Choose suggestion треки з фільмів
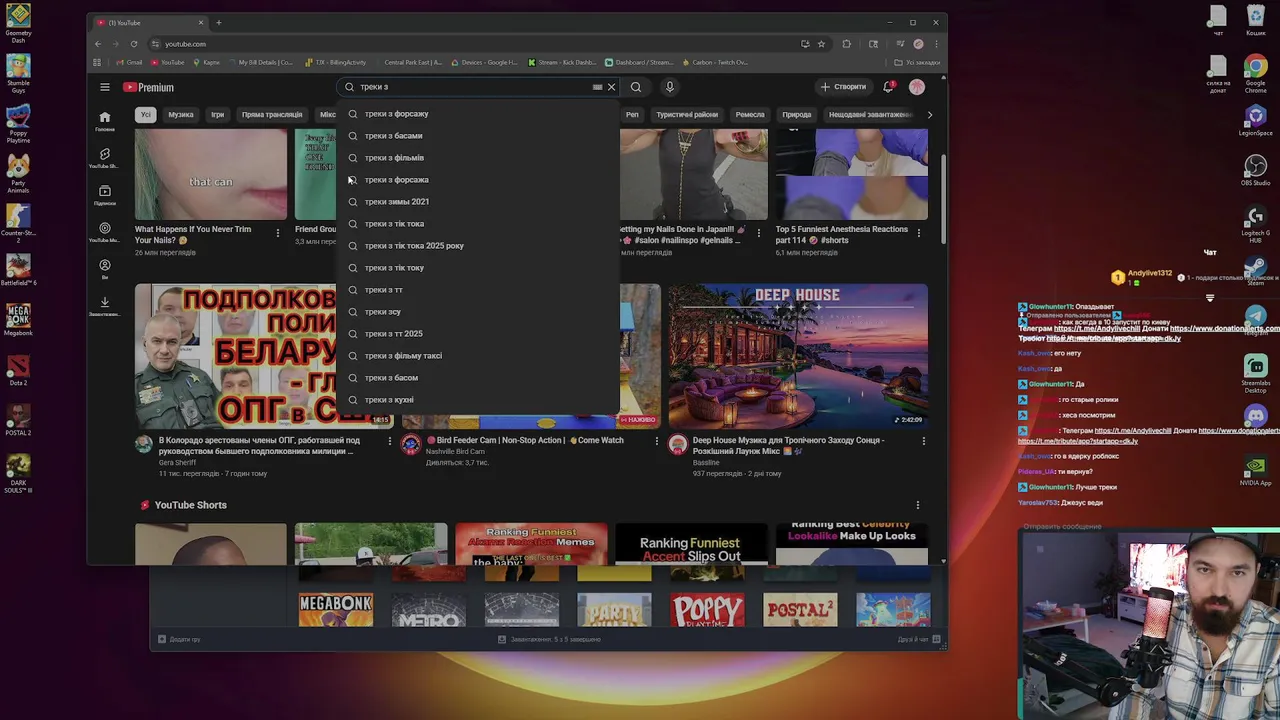Screen dimensions: 1280x720 point(478,158)
